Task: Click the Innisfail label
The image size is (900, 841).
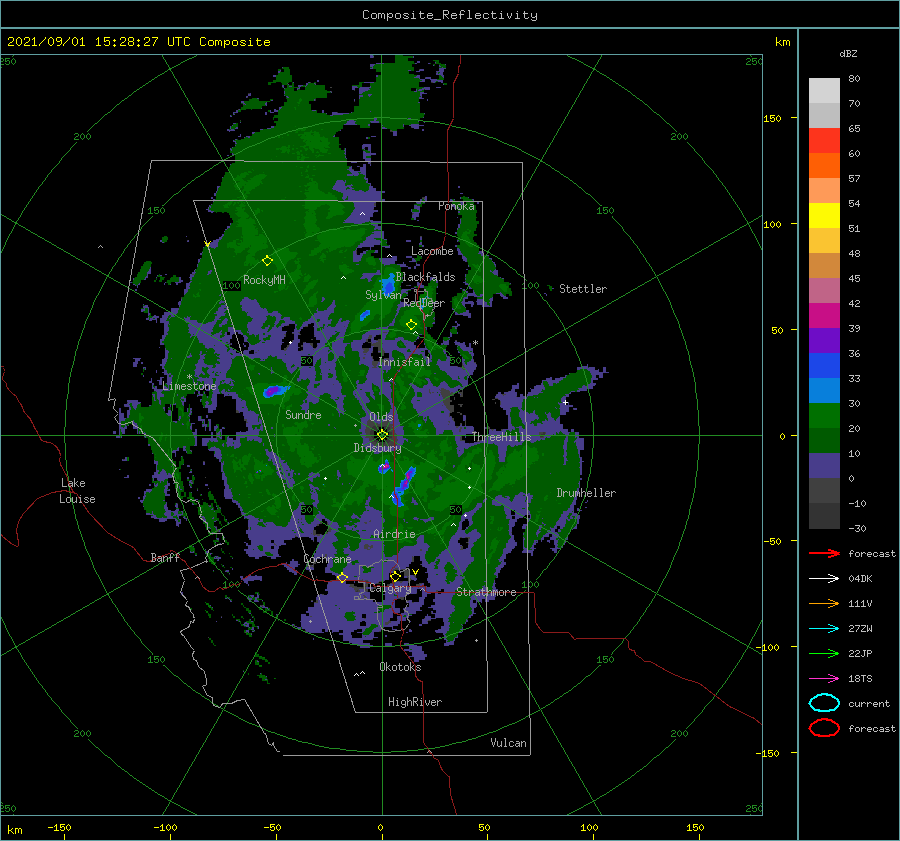Action: pos(404,362)
